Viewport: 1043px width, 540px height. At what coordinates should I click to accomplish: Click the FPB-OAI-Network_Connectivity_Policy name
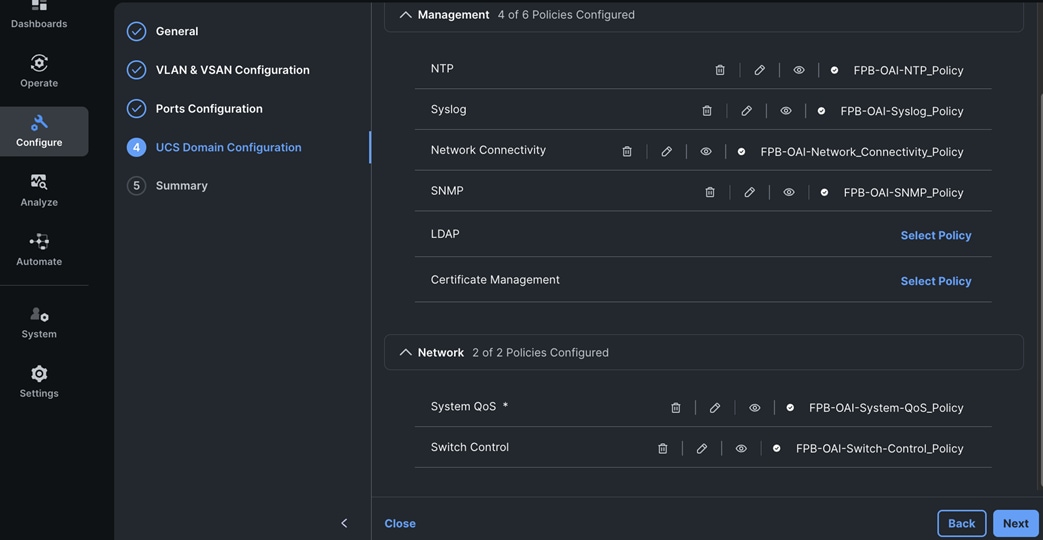click(x=861, y=152)
